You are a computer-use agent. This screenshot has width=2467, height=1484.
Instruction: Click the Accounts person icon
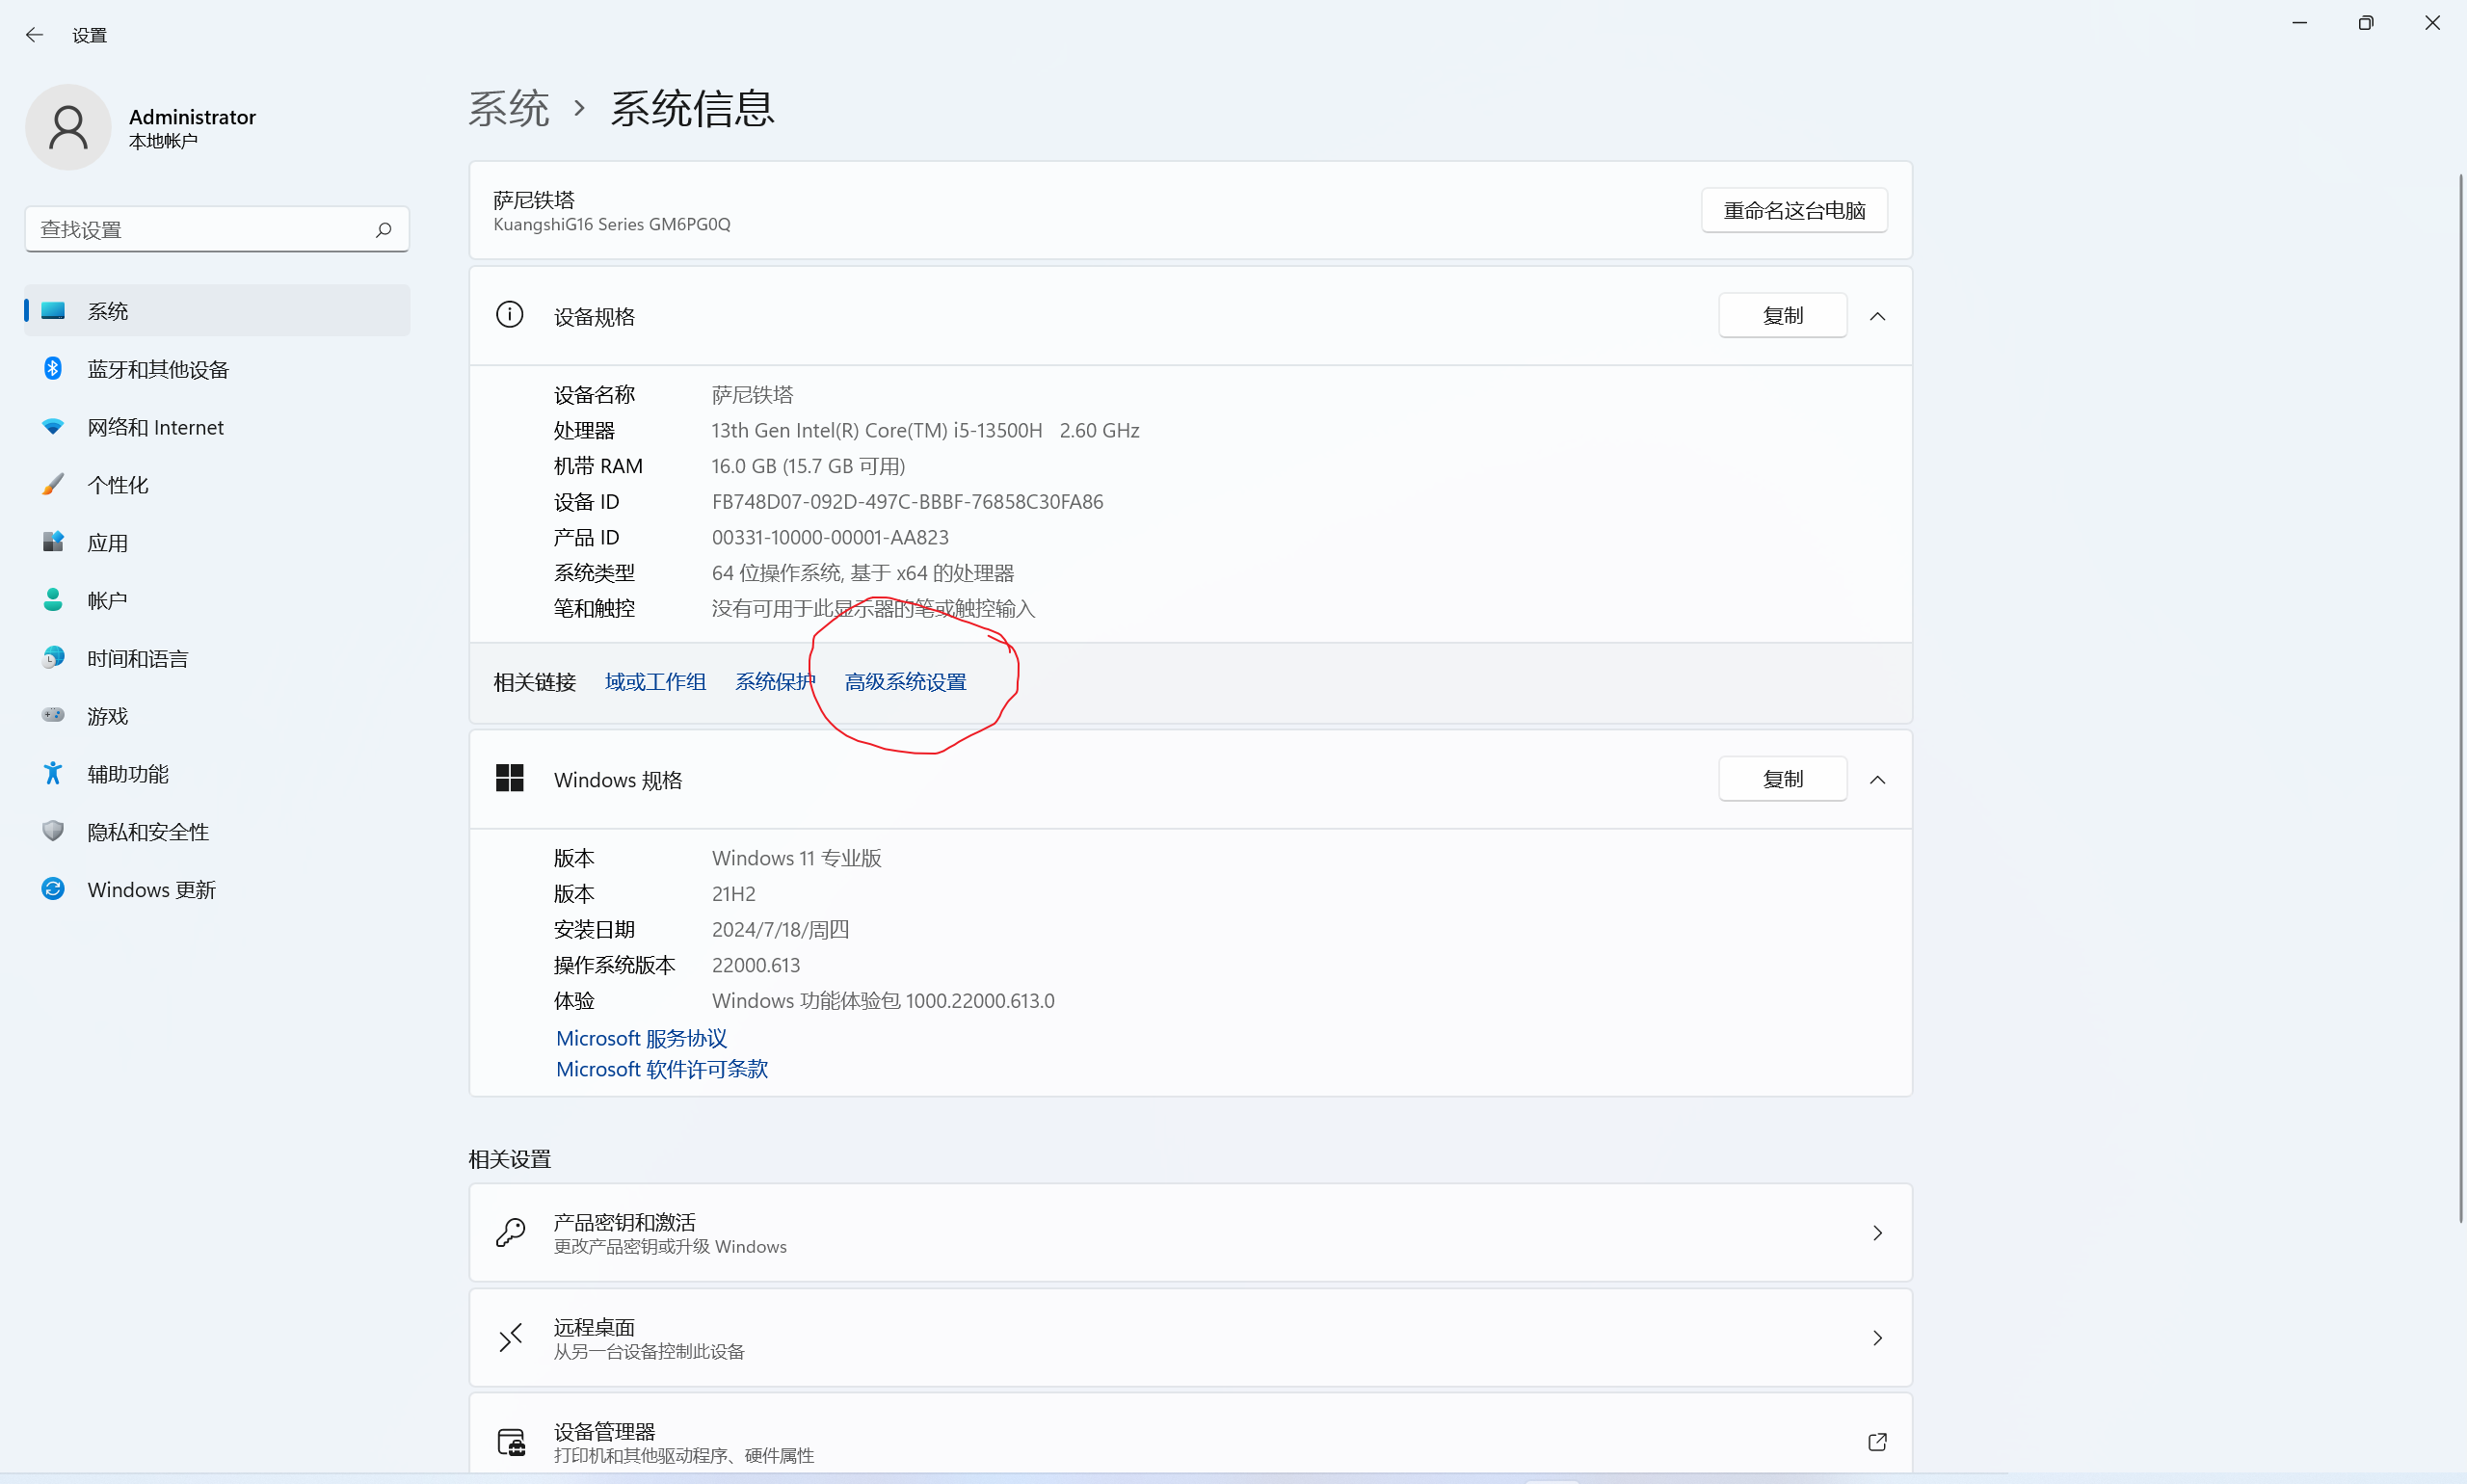pos(53,600)
